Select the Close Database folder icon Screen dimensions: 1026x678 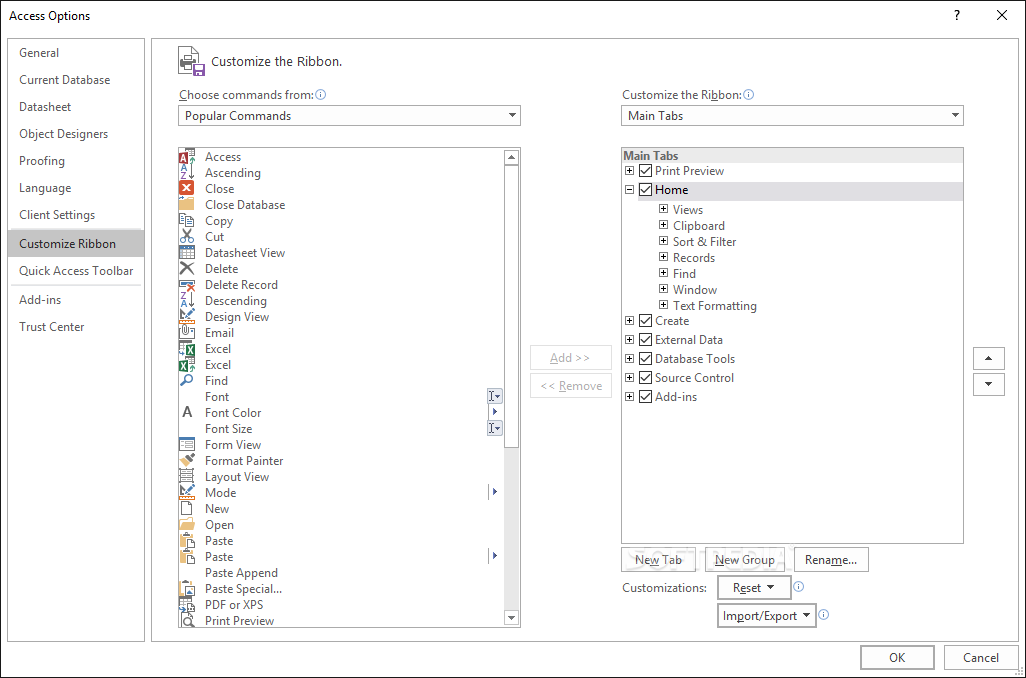[x=187, y=205]
